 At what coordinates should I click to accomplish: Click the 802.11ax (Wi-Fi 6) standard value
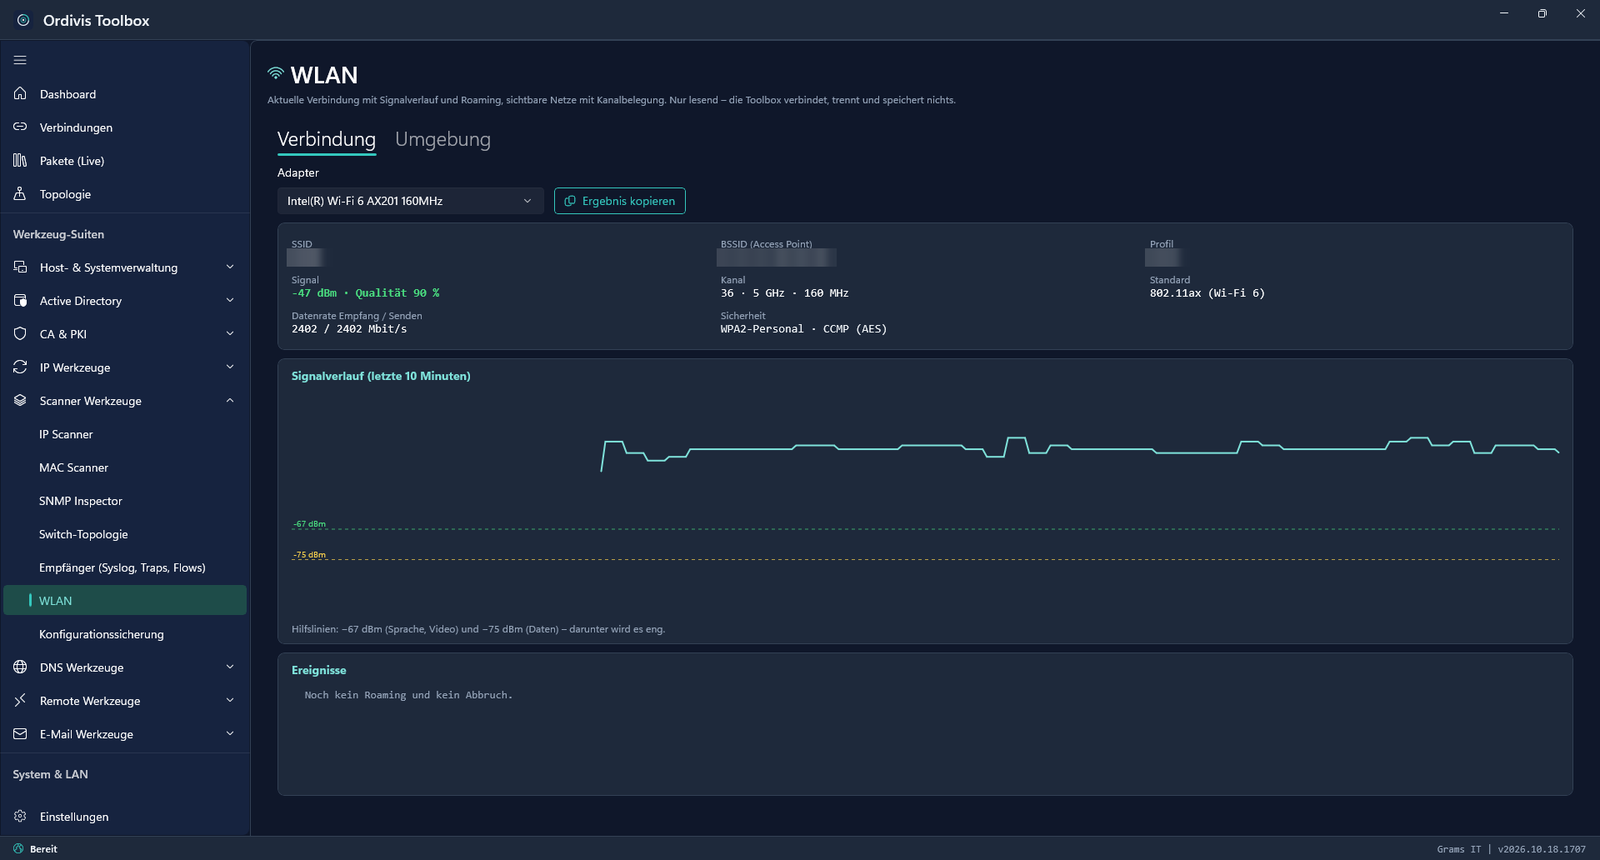(1207, 293)
